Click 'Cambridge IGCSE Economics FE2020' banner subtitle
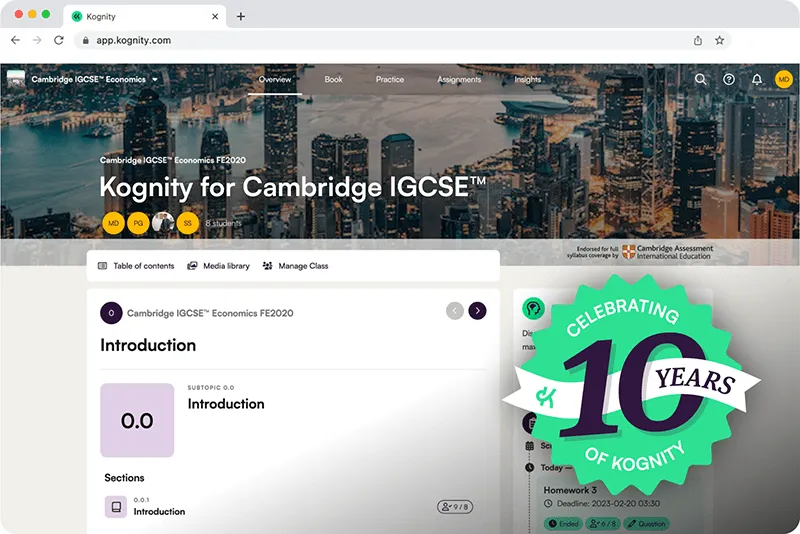 coord(173,160)
